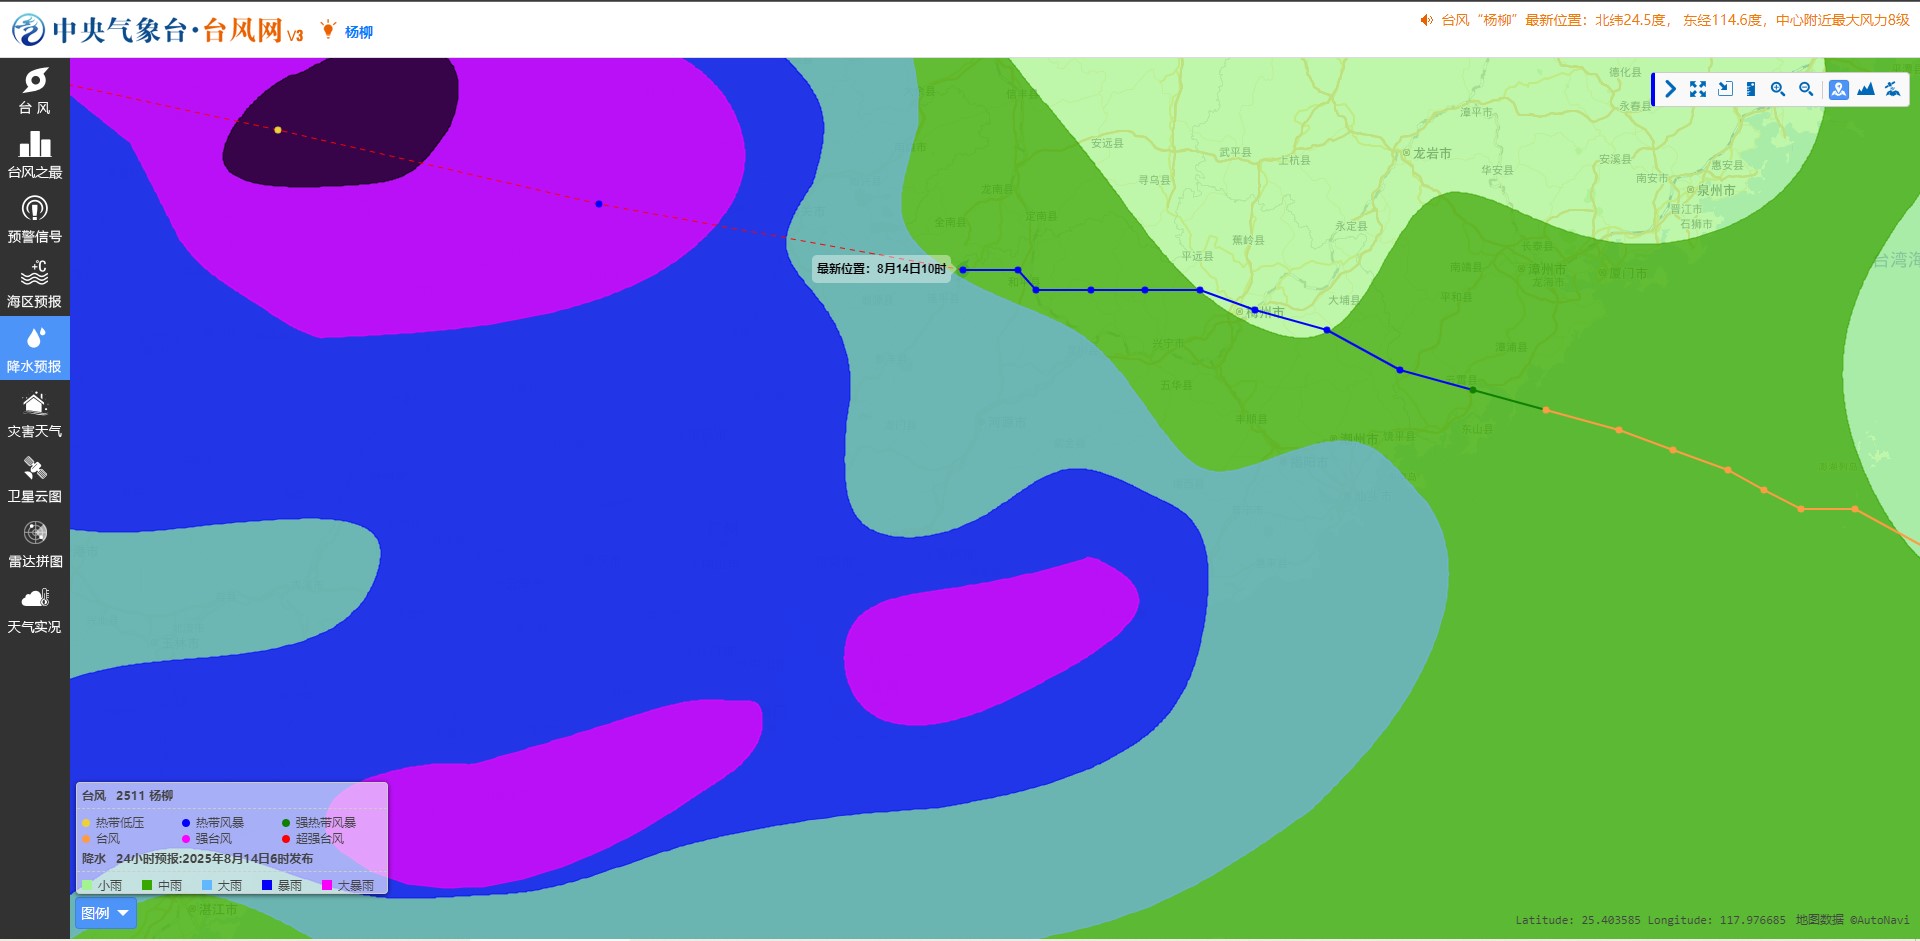1920x941 pixels.
Task: Click the speaker icon beside typhoon news ticker
Action: [x=1427, y=20]
